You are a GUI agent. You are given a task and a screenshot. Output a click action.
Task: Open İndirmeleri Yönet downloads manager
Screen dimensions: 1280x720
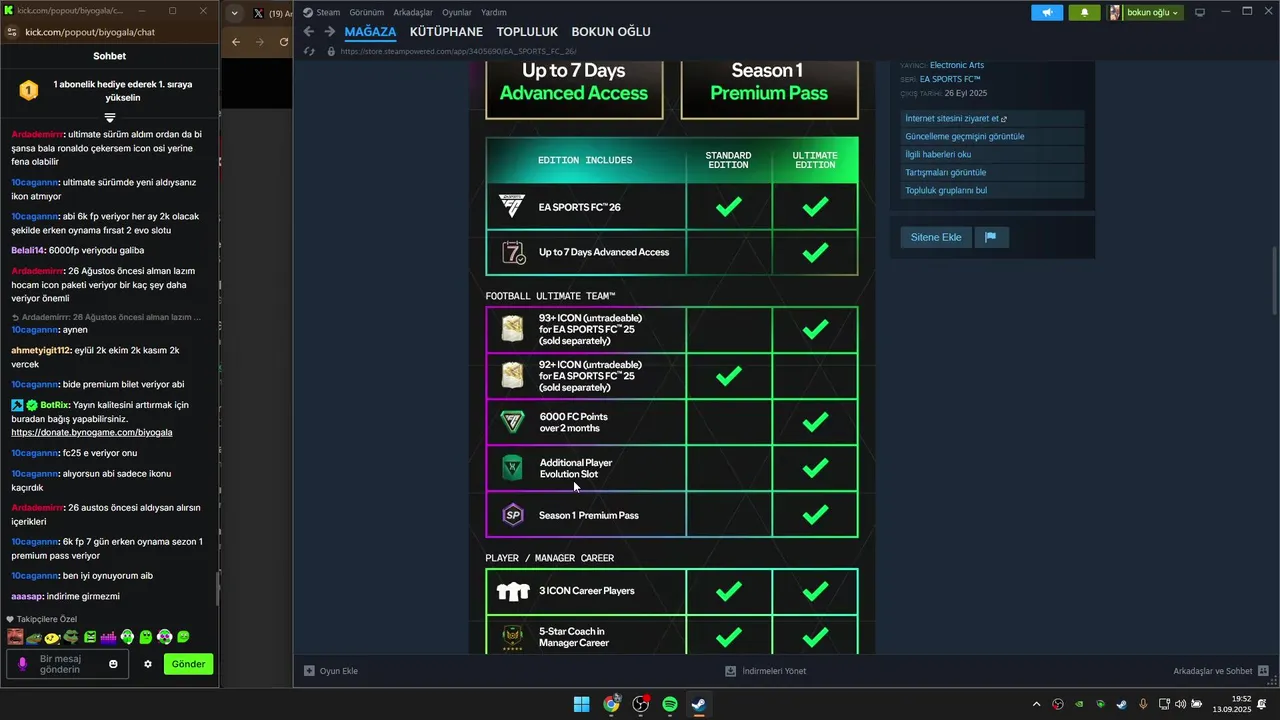click(x=766, y=671)
